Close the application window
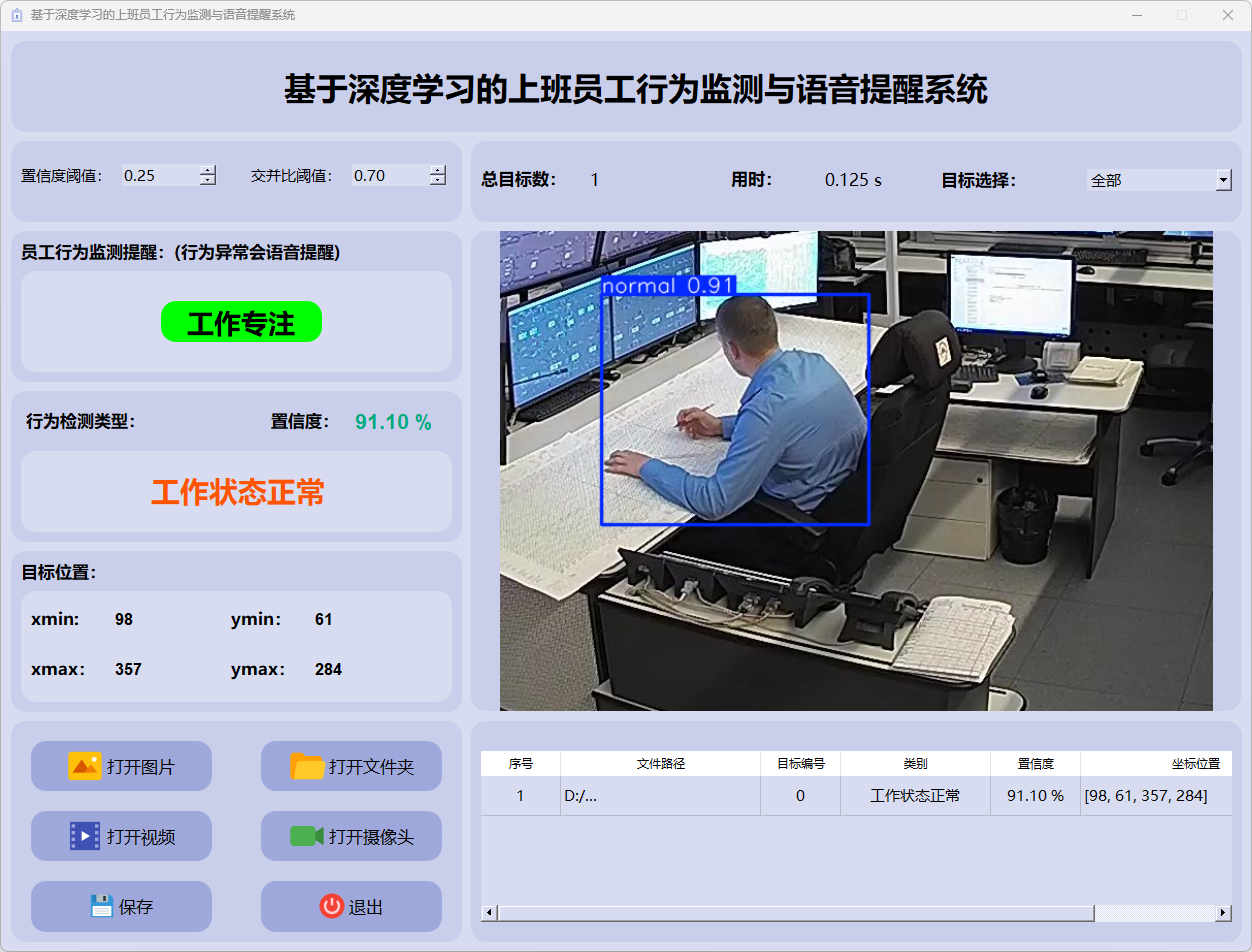This screenshot has width=1252, height=952. pos(1228,15)
